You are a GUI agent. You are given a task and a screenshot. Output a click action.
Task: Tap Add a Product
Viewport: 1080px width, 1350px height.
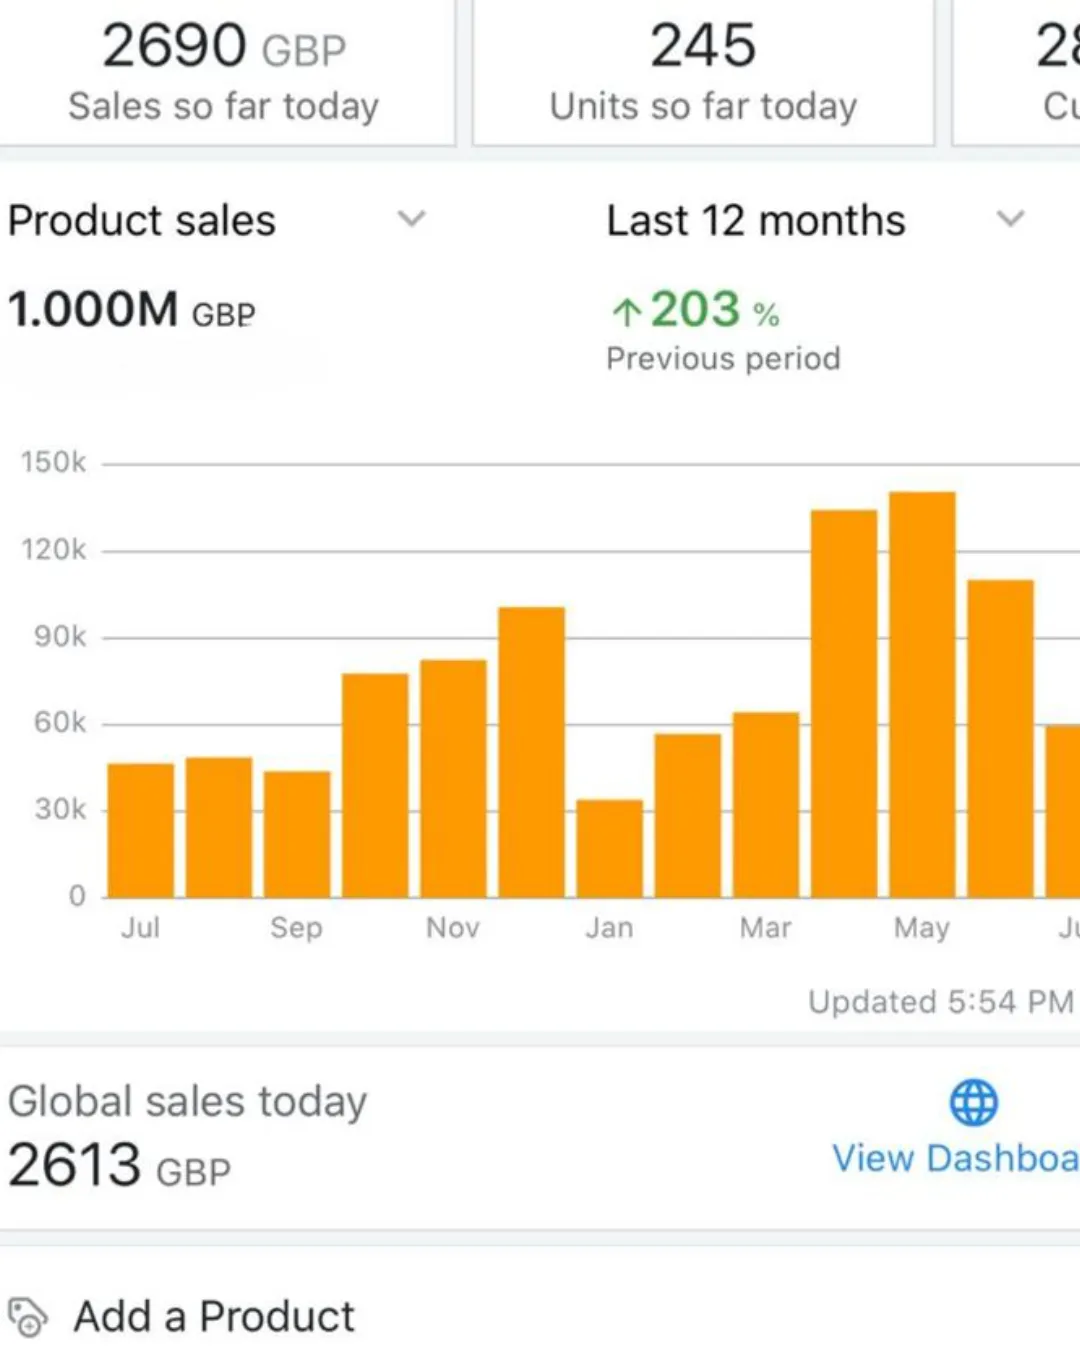coord(214,1317)
